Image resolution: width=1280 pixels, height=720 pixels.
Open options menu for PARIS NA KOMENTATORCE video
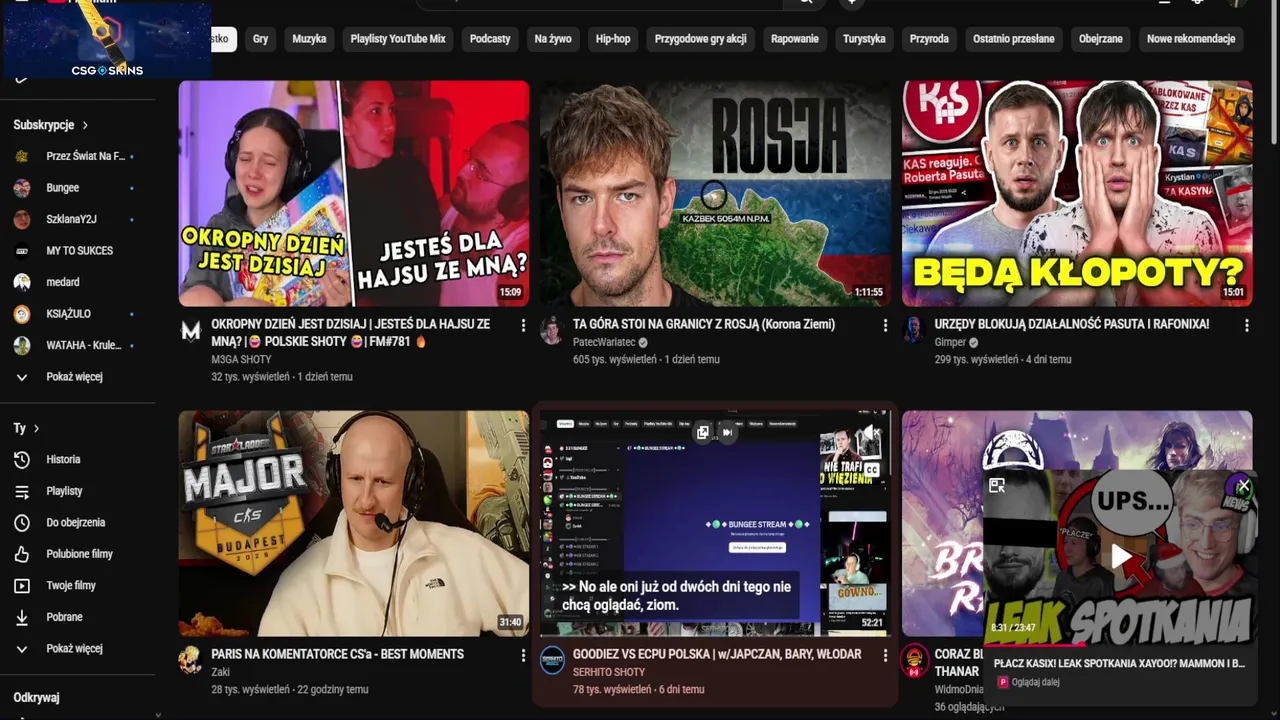coord(523,655)
